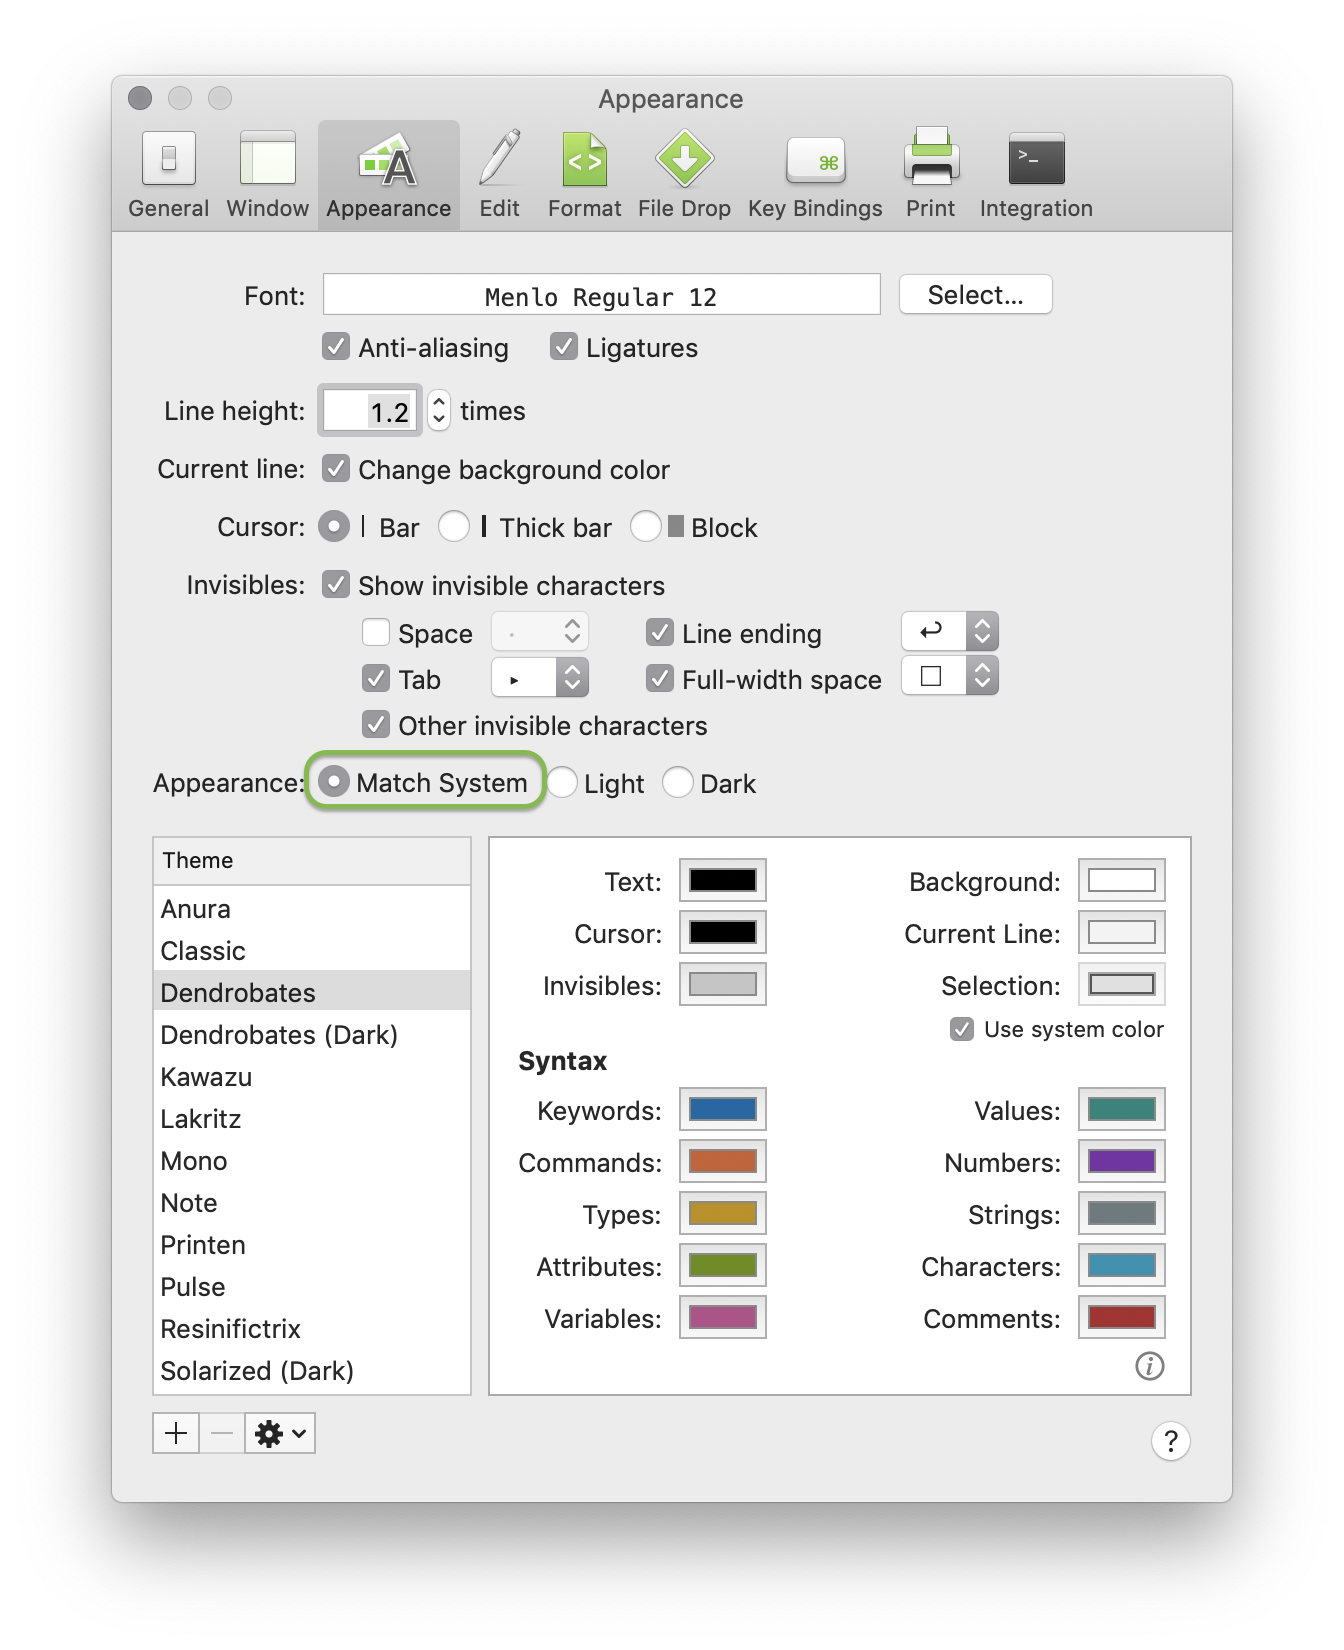The width and height of the screenshot is (1344, 1650).
Task: Toggle the Tab invisibles checkbox
Action: (376, 679)
